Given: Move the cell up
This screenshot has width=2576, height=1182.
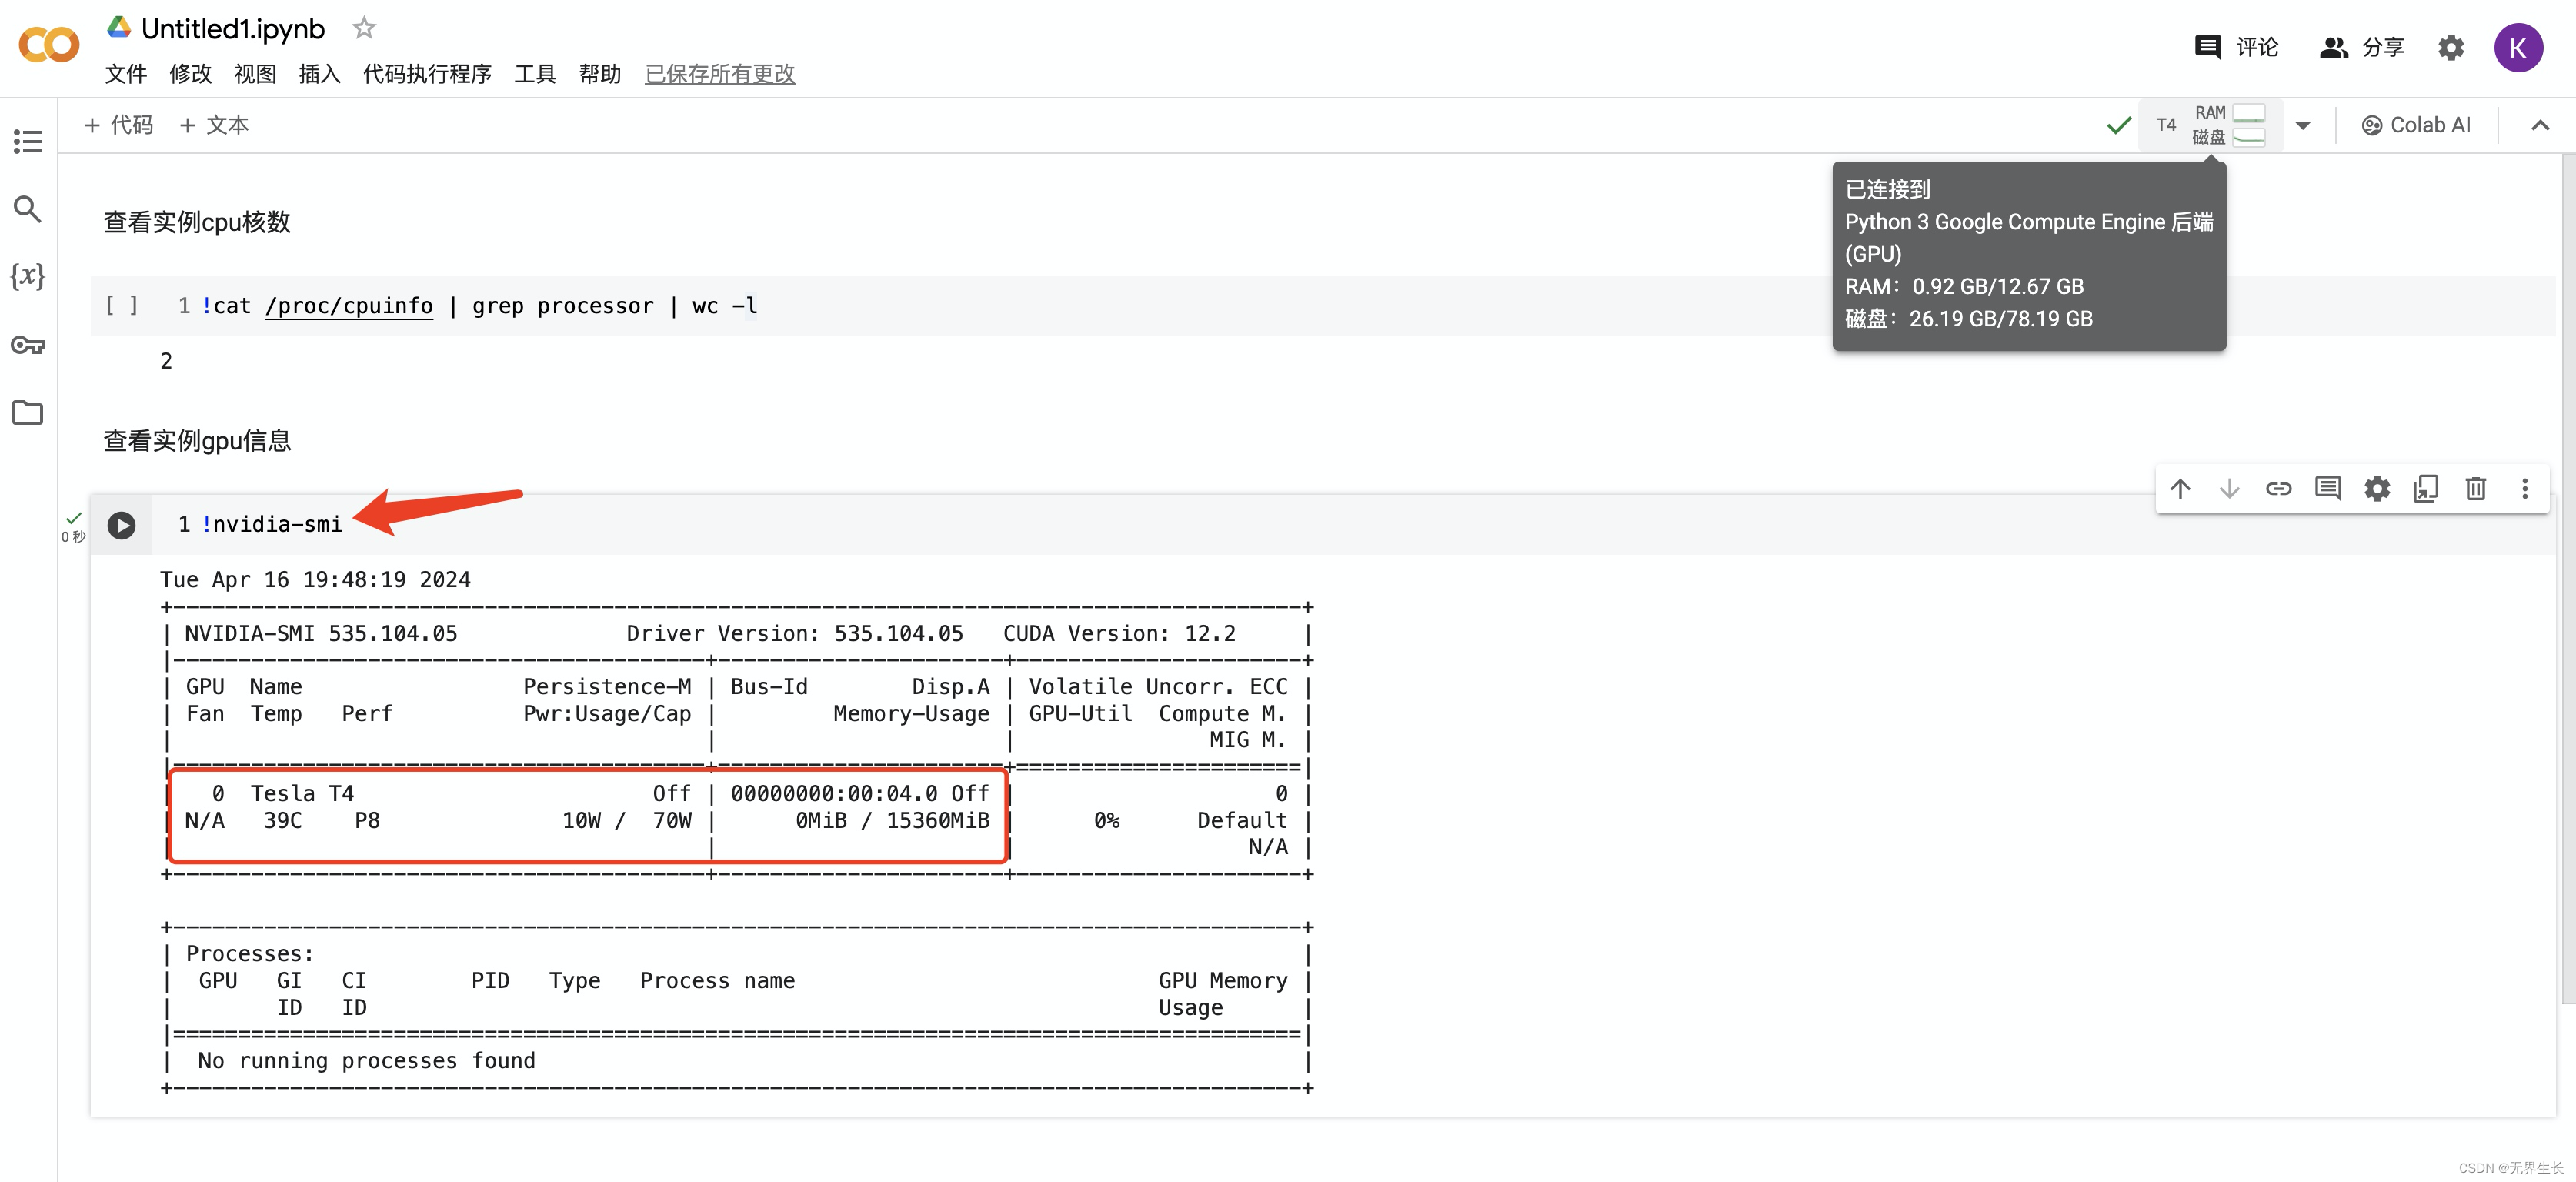Looking at the screenshot, I should tap(2180, 488).
